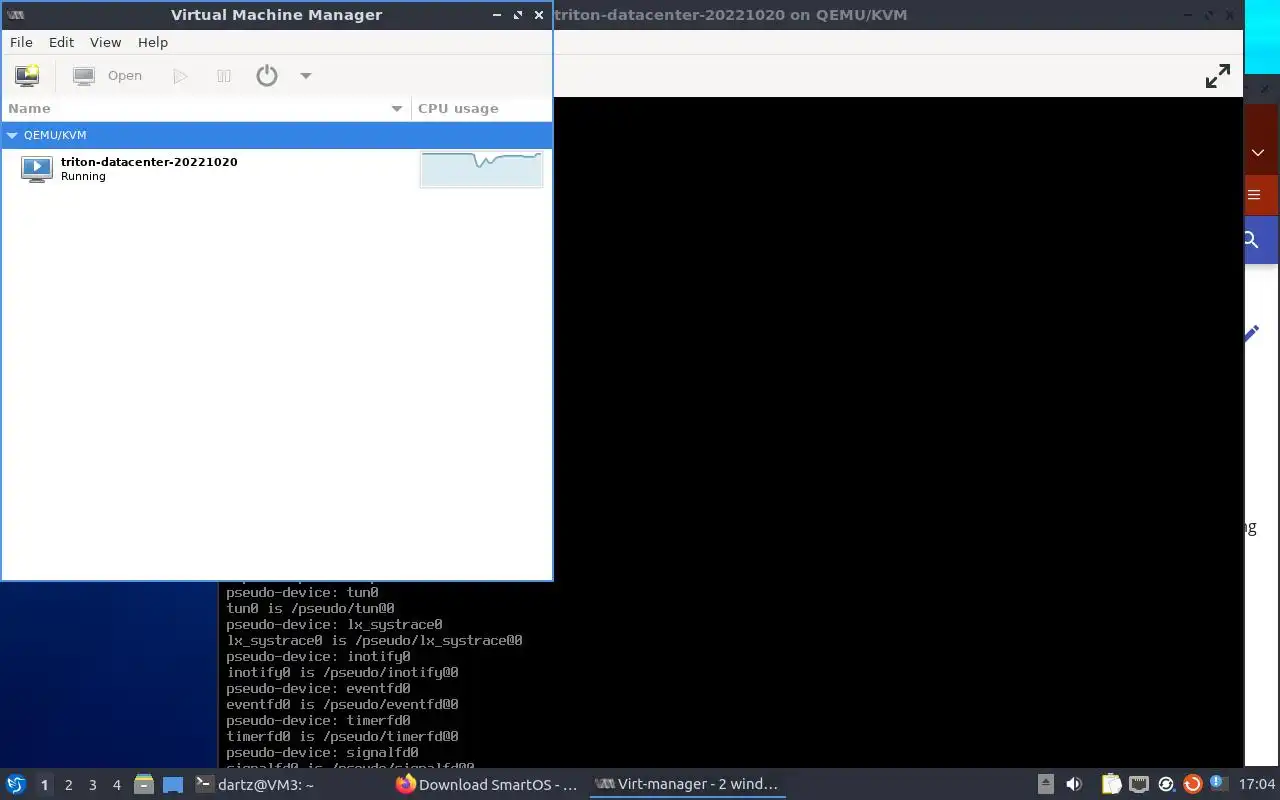The height and width of the screenshot is (800, 1280).
Task: Click 'pseudo-device: inotify0' line in the console
Action: 318,656
